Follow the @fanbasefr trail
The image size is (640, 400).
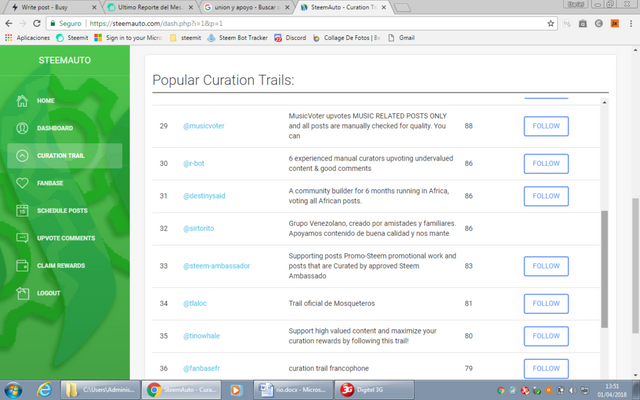pyautogui.click(x=546, y=369)
